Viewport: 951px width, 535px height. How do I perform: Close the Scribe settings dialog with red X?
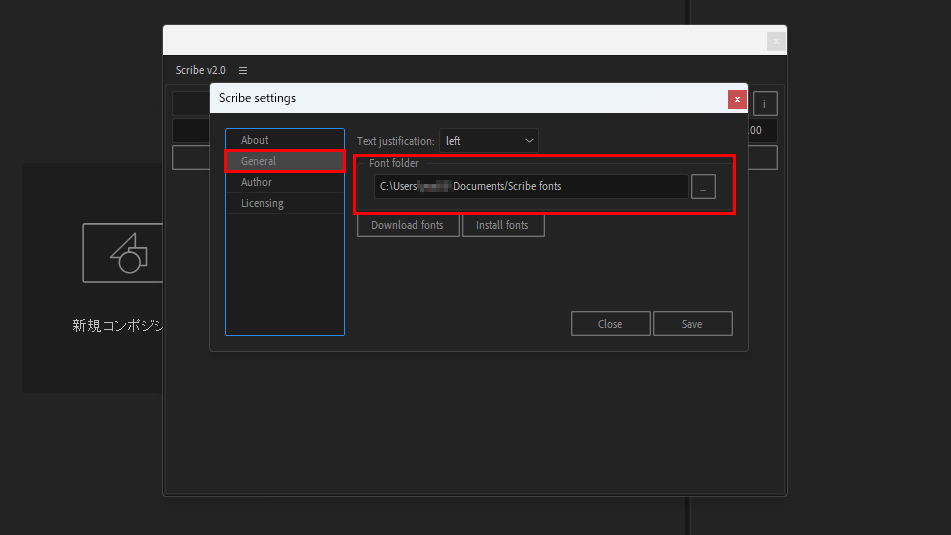click(737, 99)
